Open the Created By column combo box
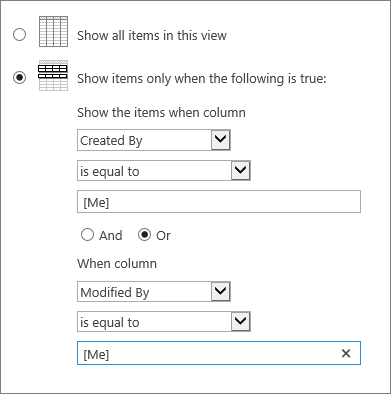Screen dimensions: 391x394 click(x=154, y=140)
